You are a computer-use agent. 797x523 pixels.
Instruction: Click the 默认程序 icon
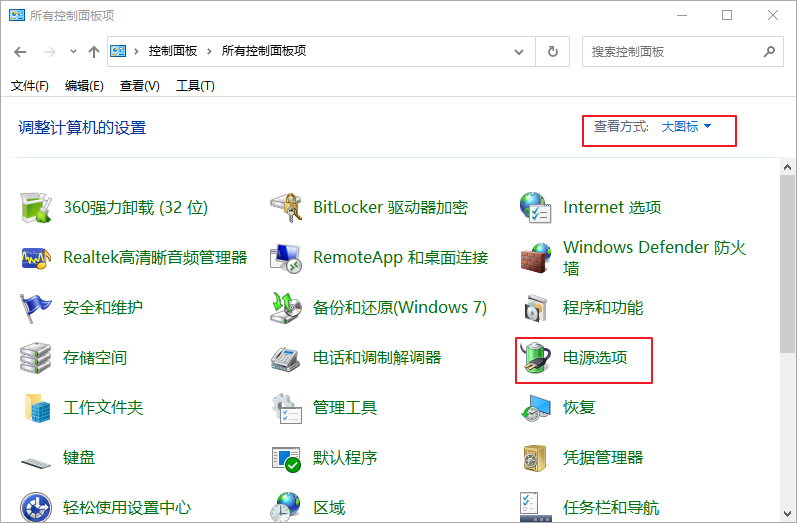pyautogui.click(x=286, y=458)
